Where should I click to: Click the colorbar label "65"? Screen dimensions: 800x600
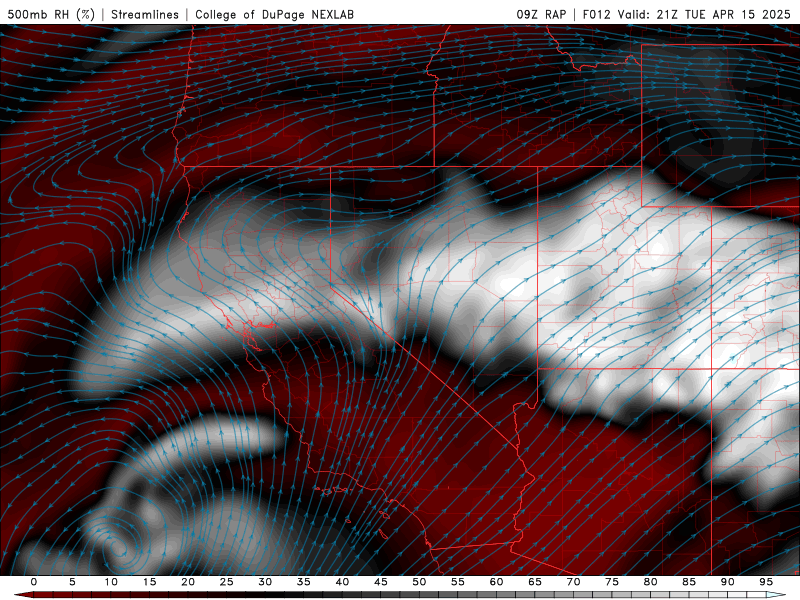(x=535, y=582)
